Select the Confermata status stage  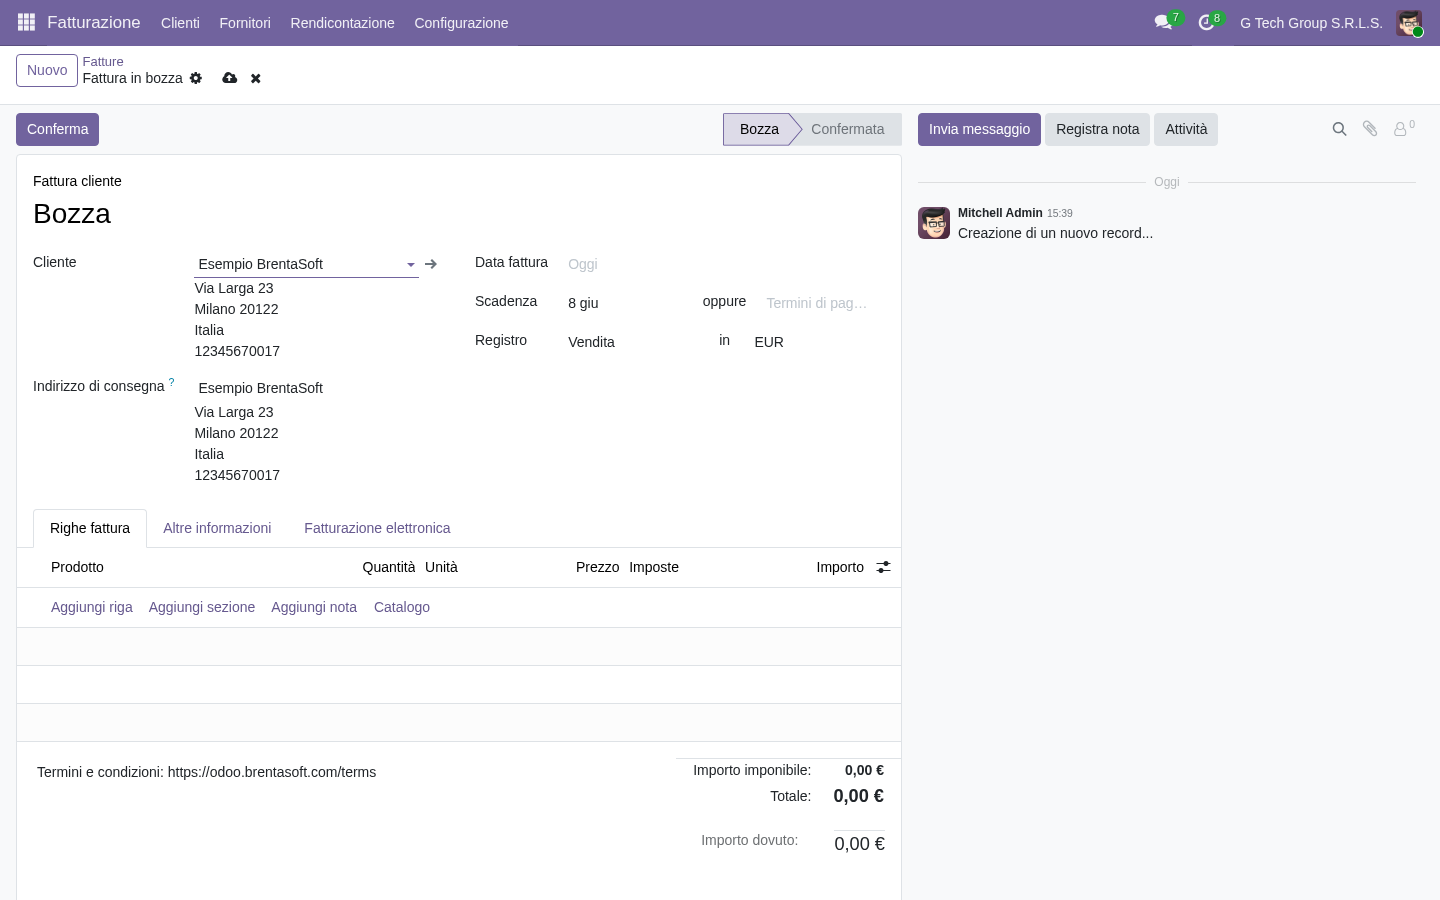pos(848,129)
